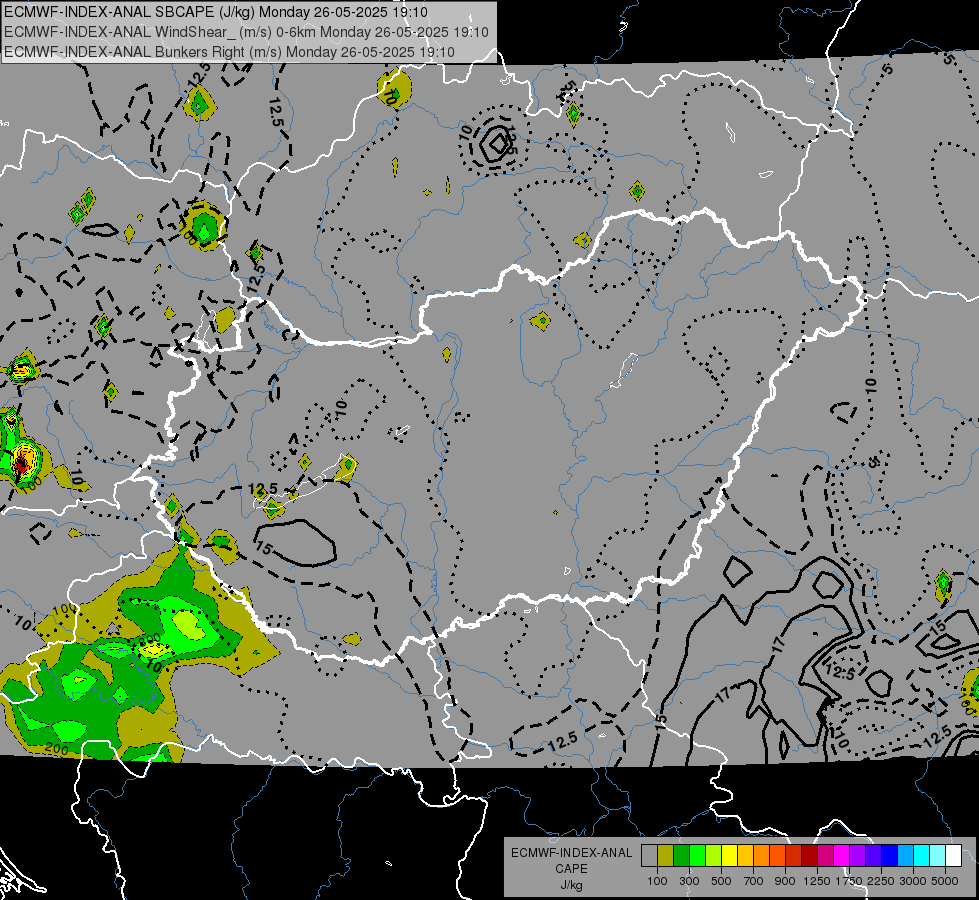Pick the dark red legend swatch before 1250
The width and height of the screenshot is (979, 900).
pos(810,856)
